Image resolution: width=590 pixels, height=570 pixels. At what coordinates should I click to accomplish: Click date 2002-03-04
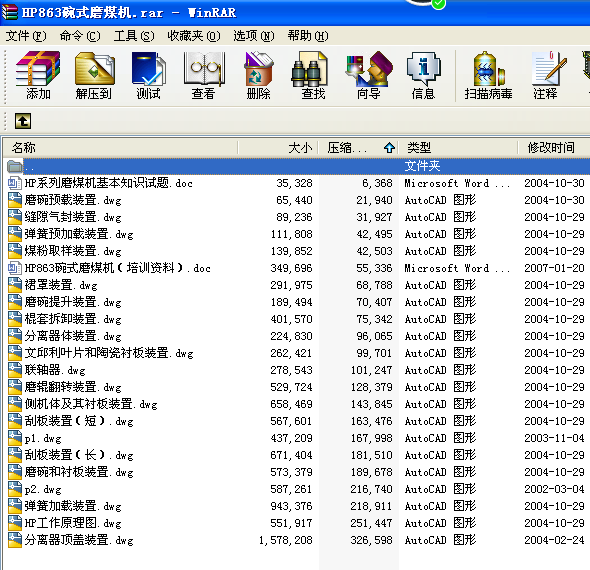point(554,489)
